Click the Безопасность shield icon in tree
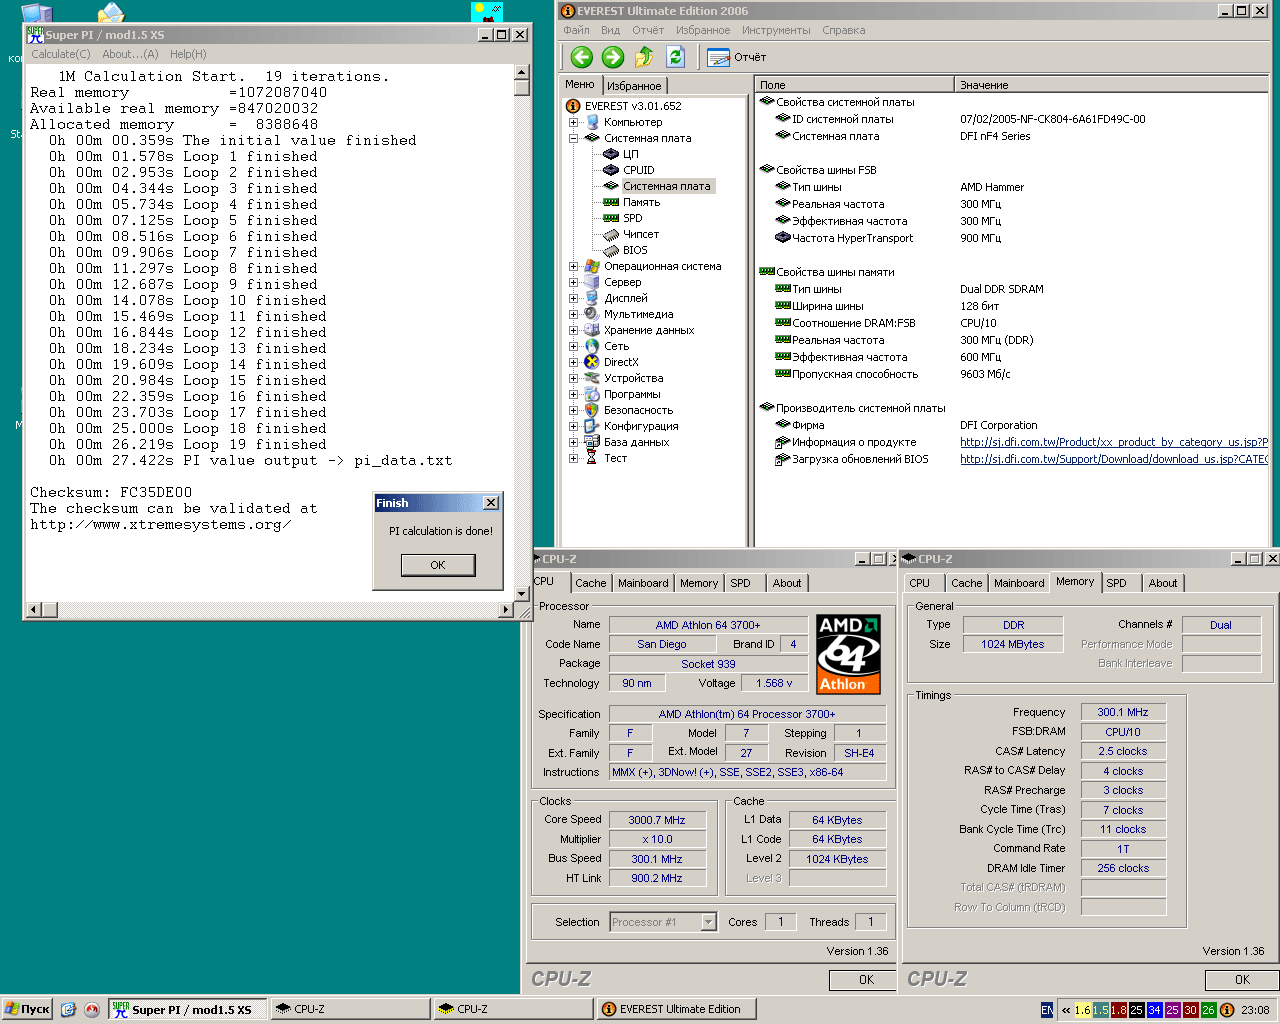The width and height of the screenshot is (1280, 1024). pos(592,410)
